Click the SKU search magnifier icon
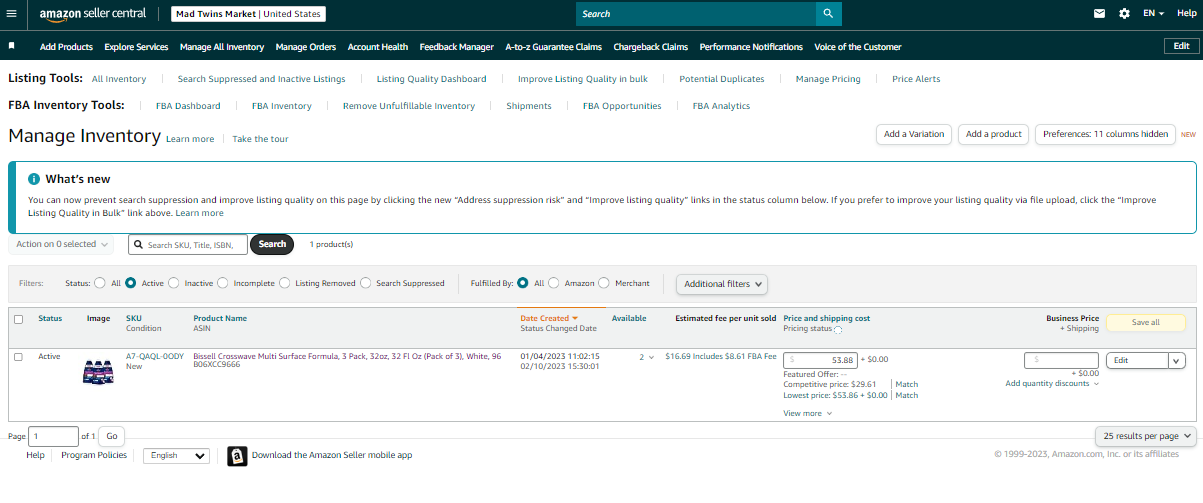1203x503 pixels. 138,245
